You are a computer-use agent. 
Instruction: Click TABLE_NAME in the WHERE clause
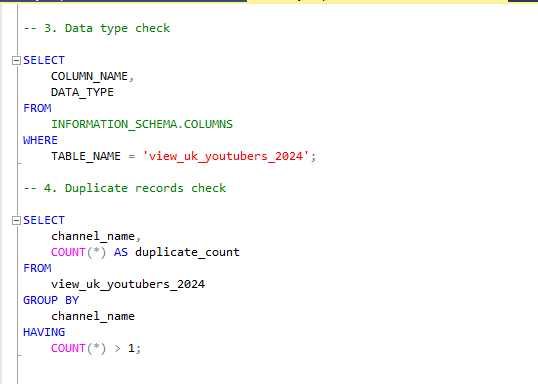[86, 156]
